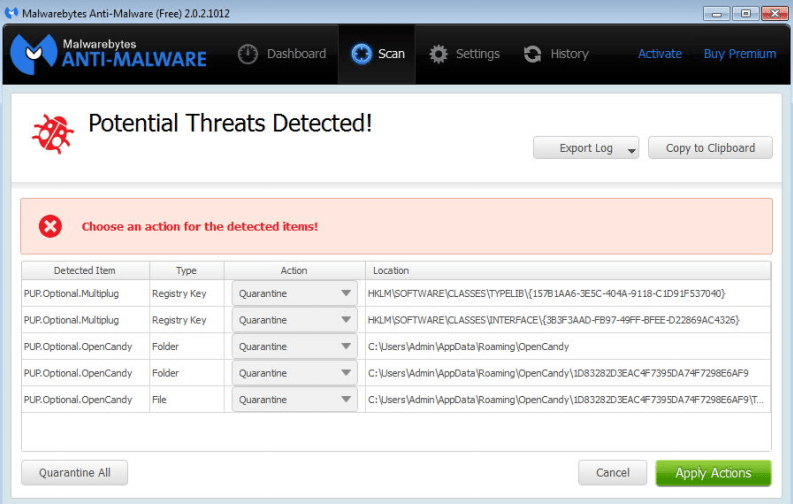Viewport: 793px width, 504px height.
Task: Open action dropdown for OpenCandy\1D83282D folder ending E6AF9
Action: point(294,373)
